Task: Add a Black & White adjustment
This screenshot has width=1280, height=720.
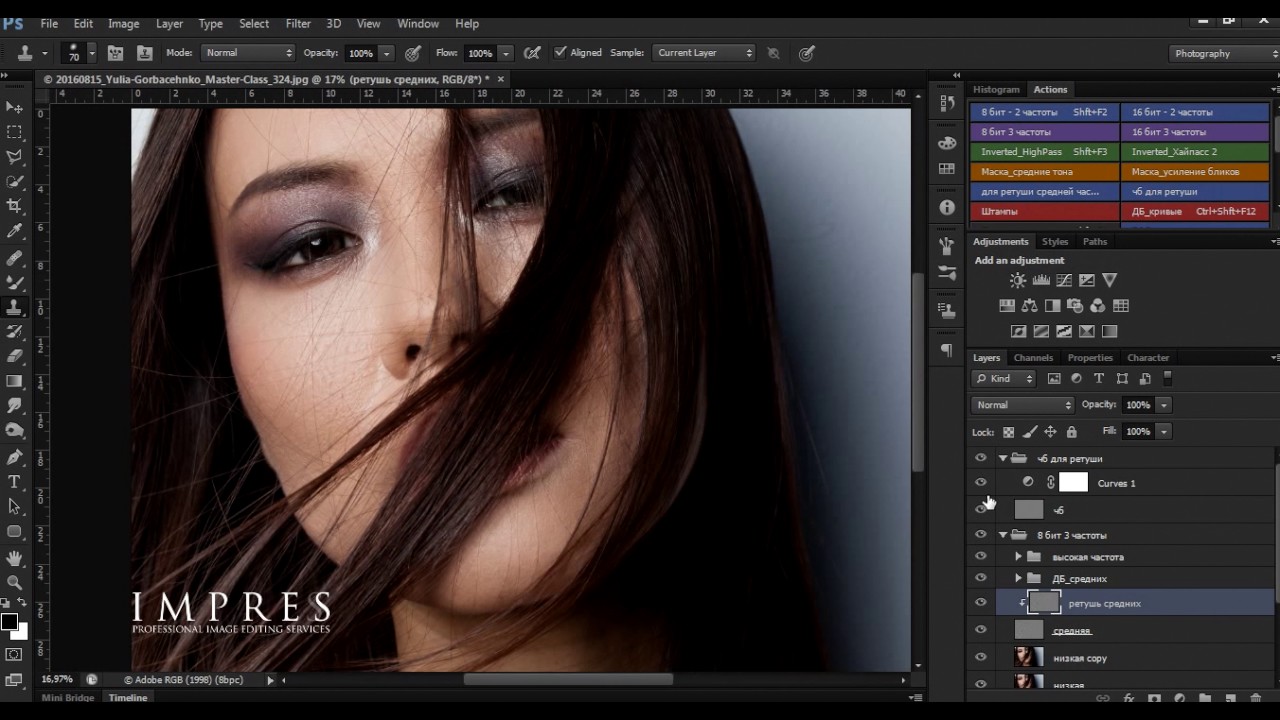Action: pos(1052,306)
